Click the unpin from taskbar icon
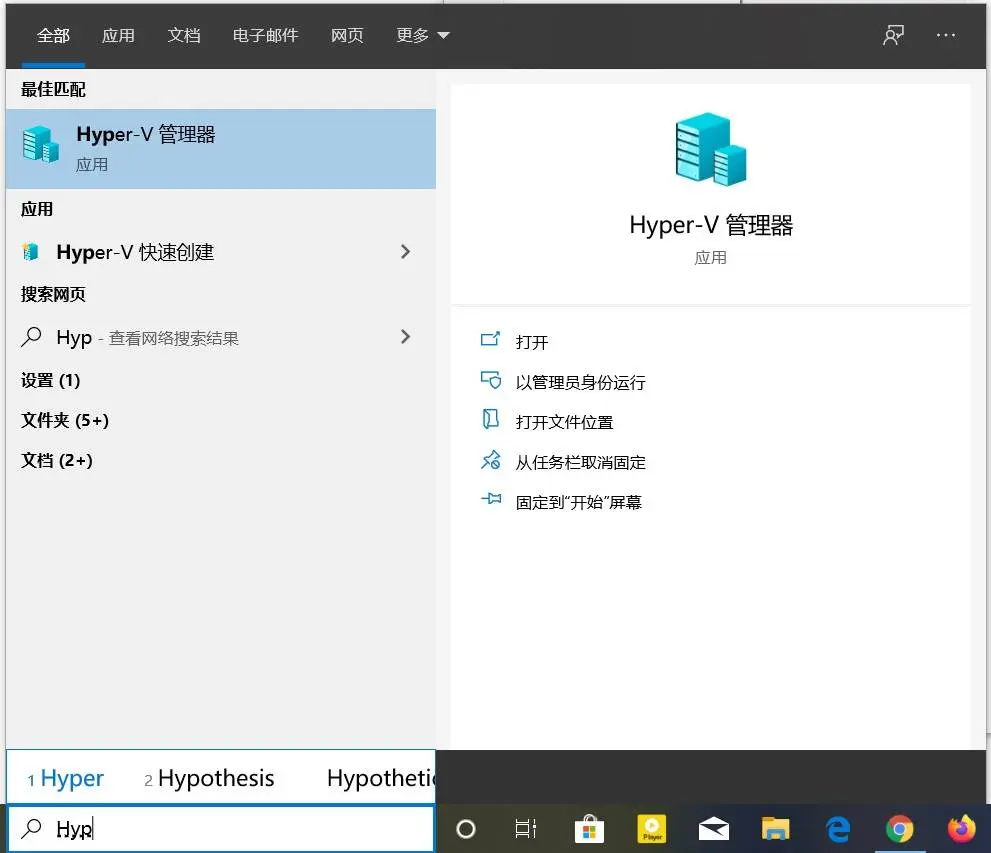The height and width of the screenshot is (853, 991). 490,460
